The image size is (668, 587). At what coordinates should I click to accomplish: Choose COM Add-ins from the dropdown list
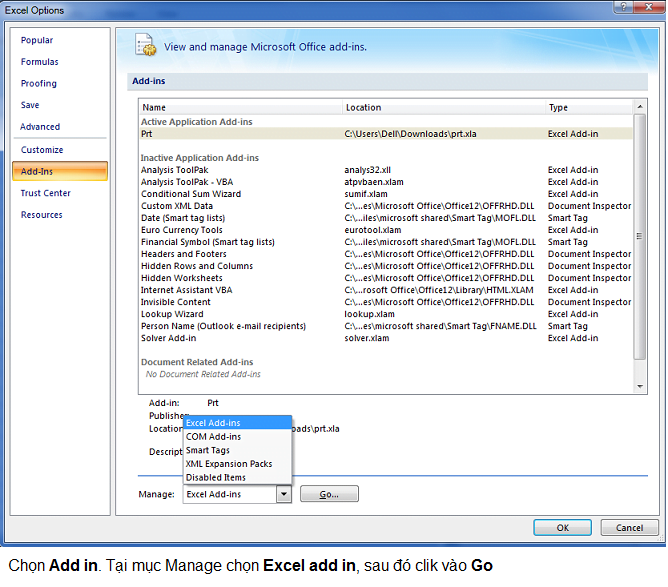213,437
